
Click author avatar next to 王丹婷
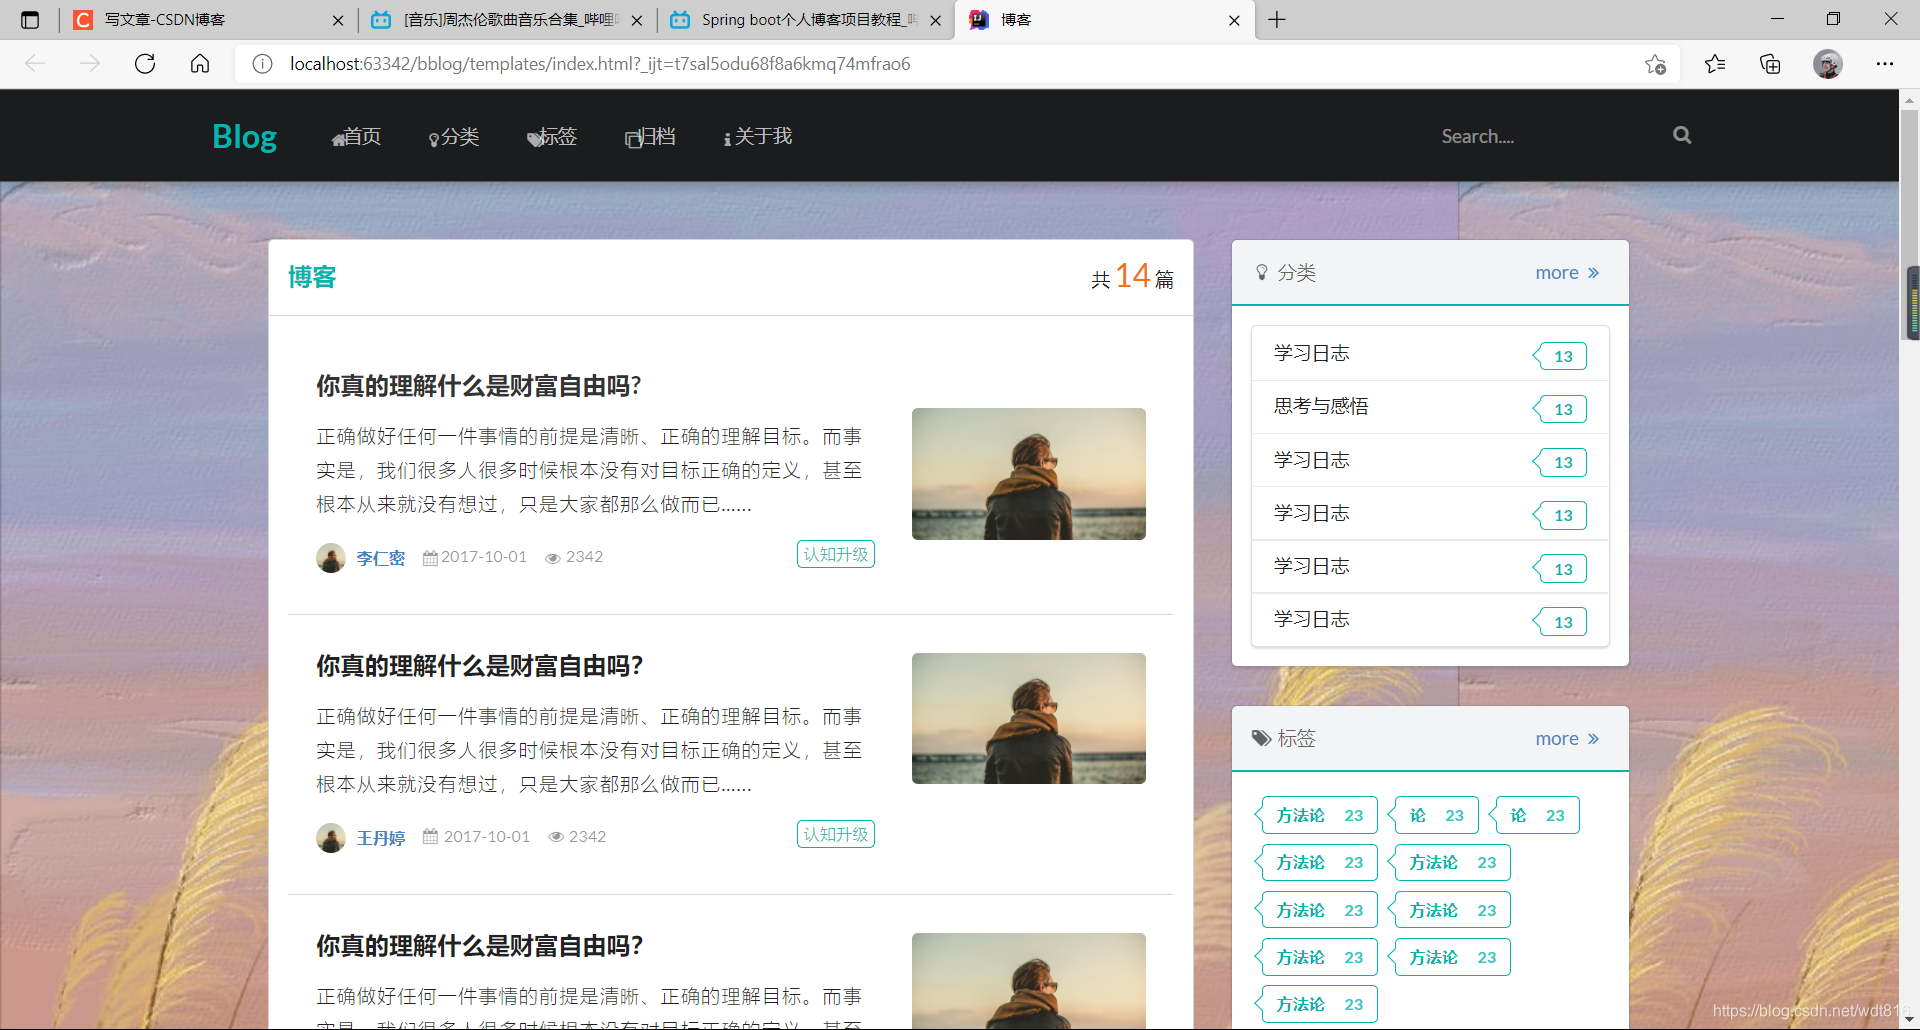[x=331, y=838]
